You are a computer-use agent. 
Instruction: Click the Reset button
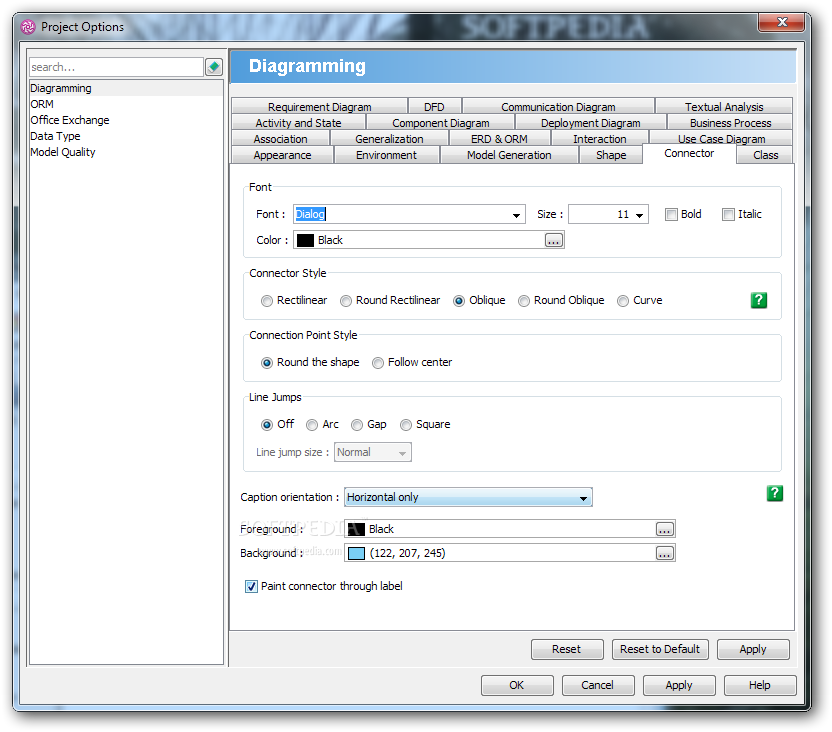[x=567, y=649]
